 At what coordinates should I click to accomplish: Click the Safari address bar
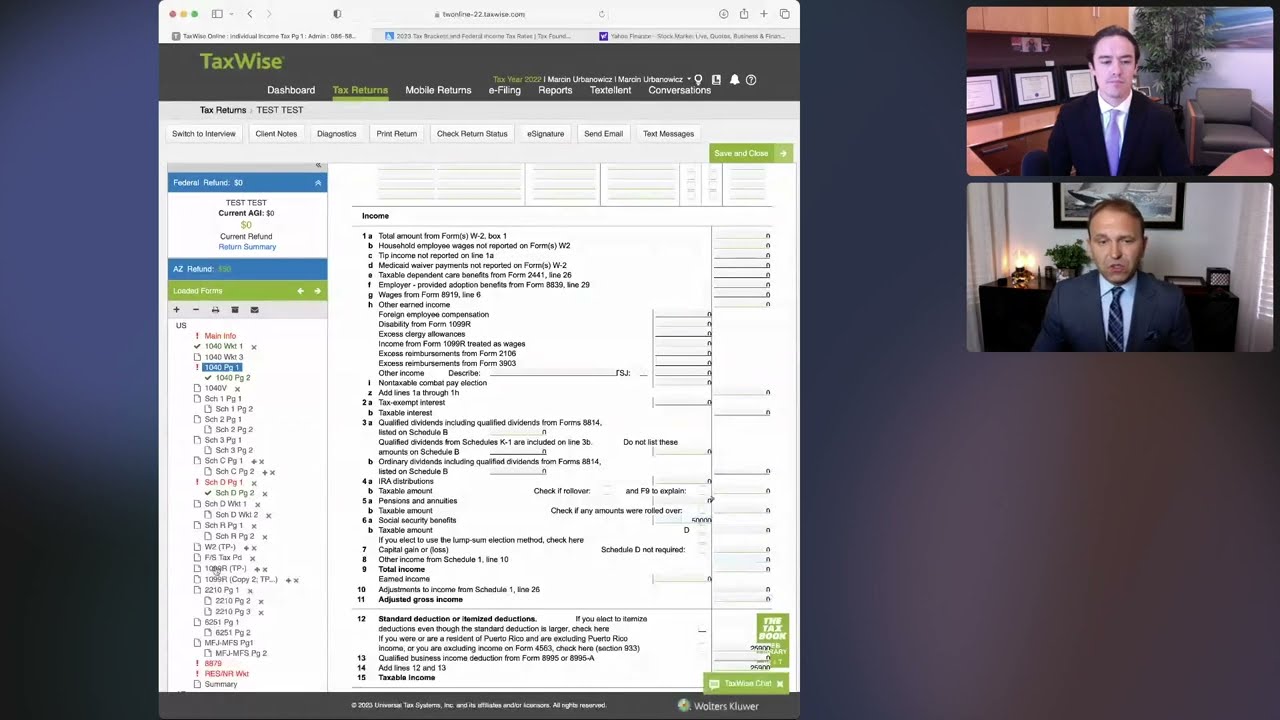(x=483, y=14)
